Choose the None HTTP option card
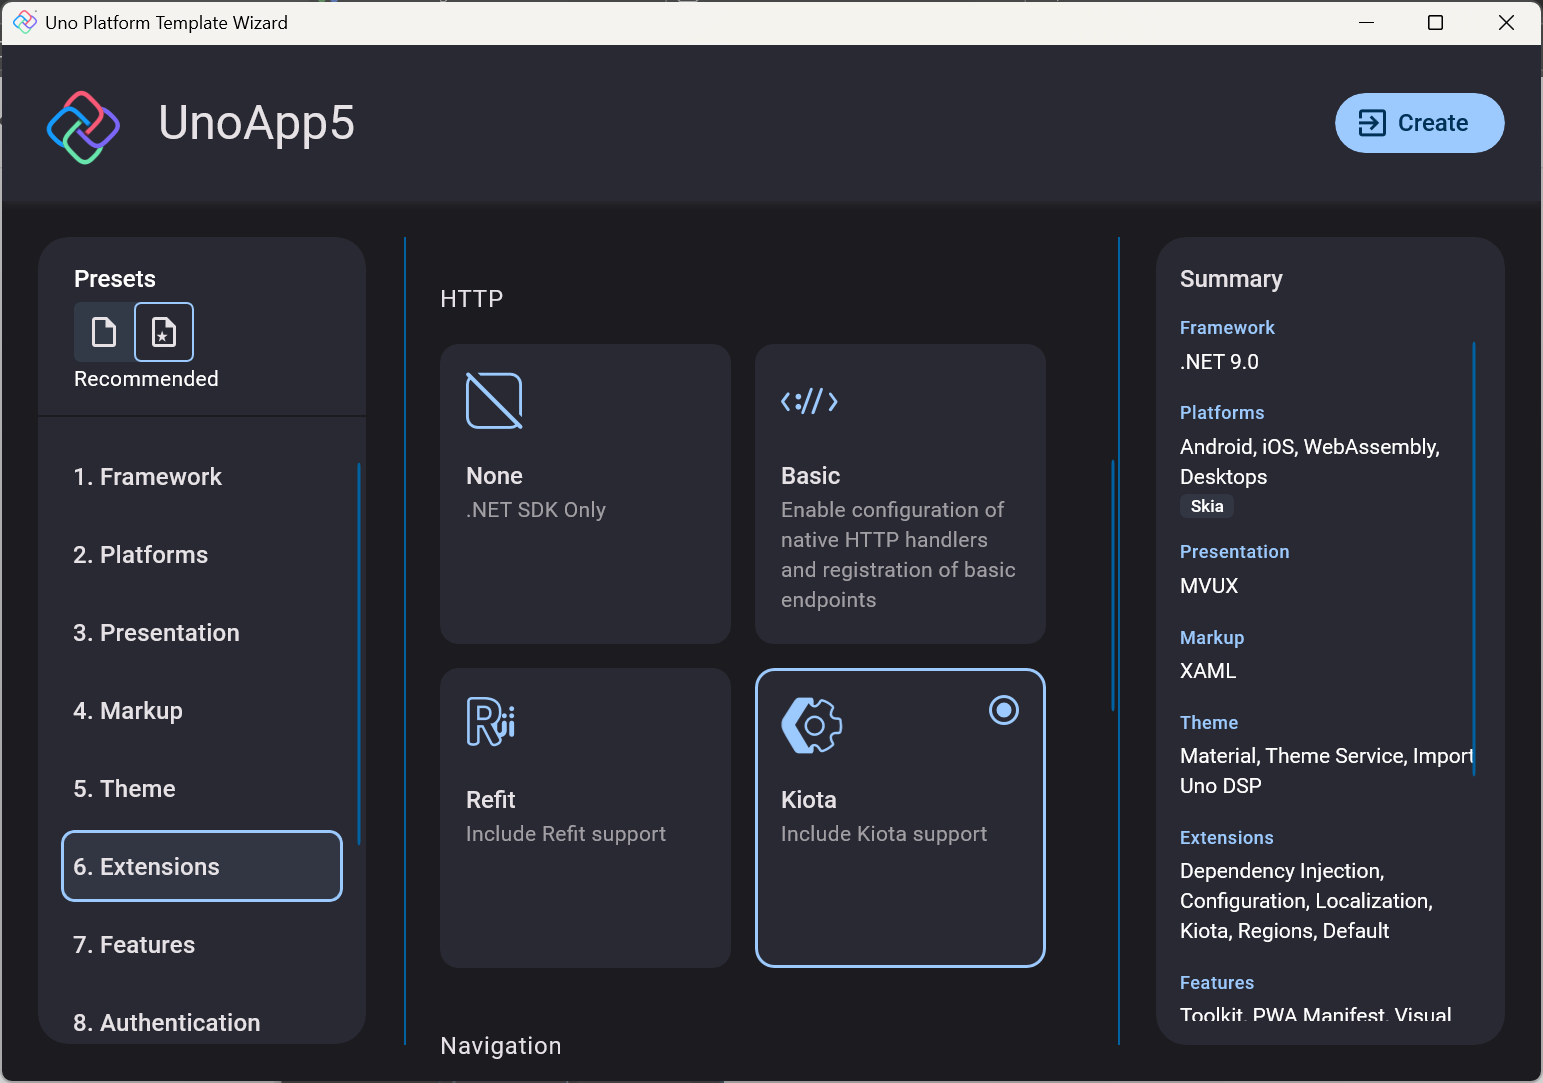 tap(585, 494)
